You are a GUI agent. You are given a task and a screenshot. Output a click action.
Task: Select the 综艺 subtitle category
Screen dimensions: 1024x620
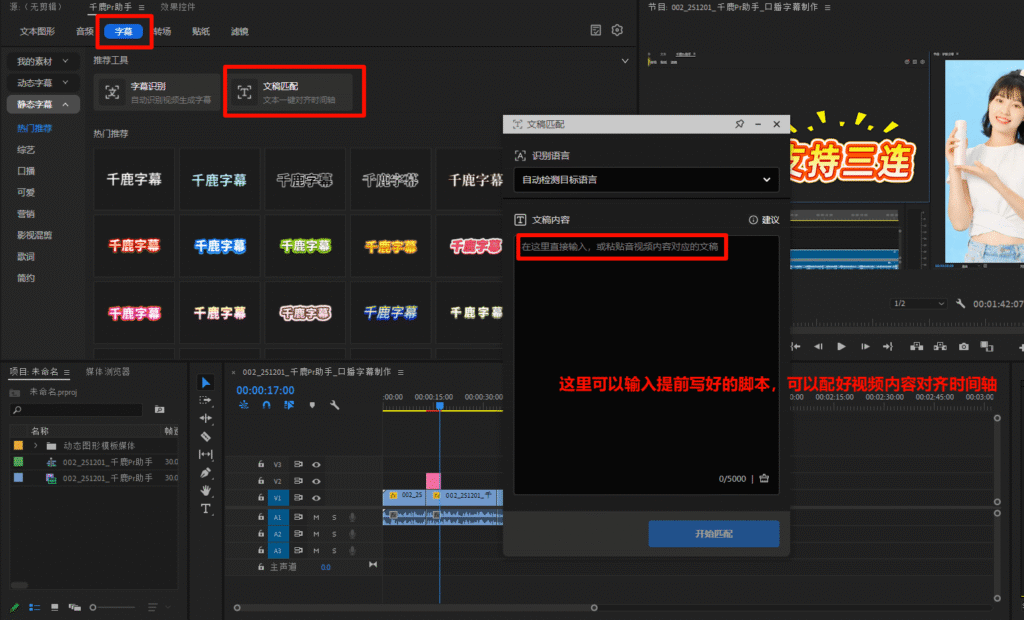[x=26, y=150]
